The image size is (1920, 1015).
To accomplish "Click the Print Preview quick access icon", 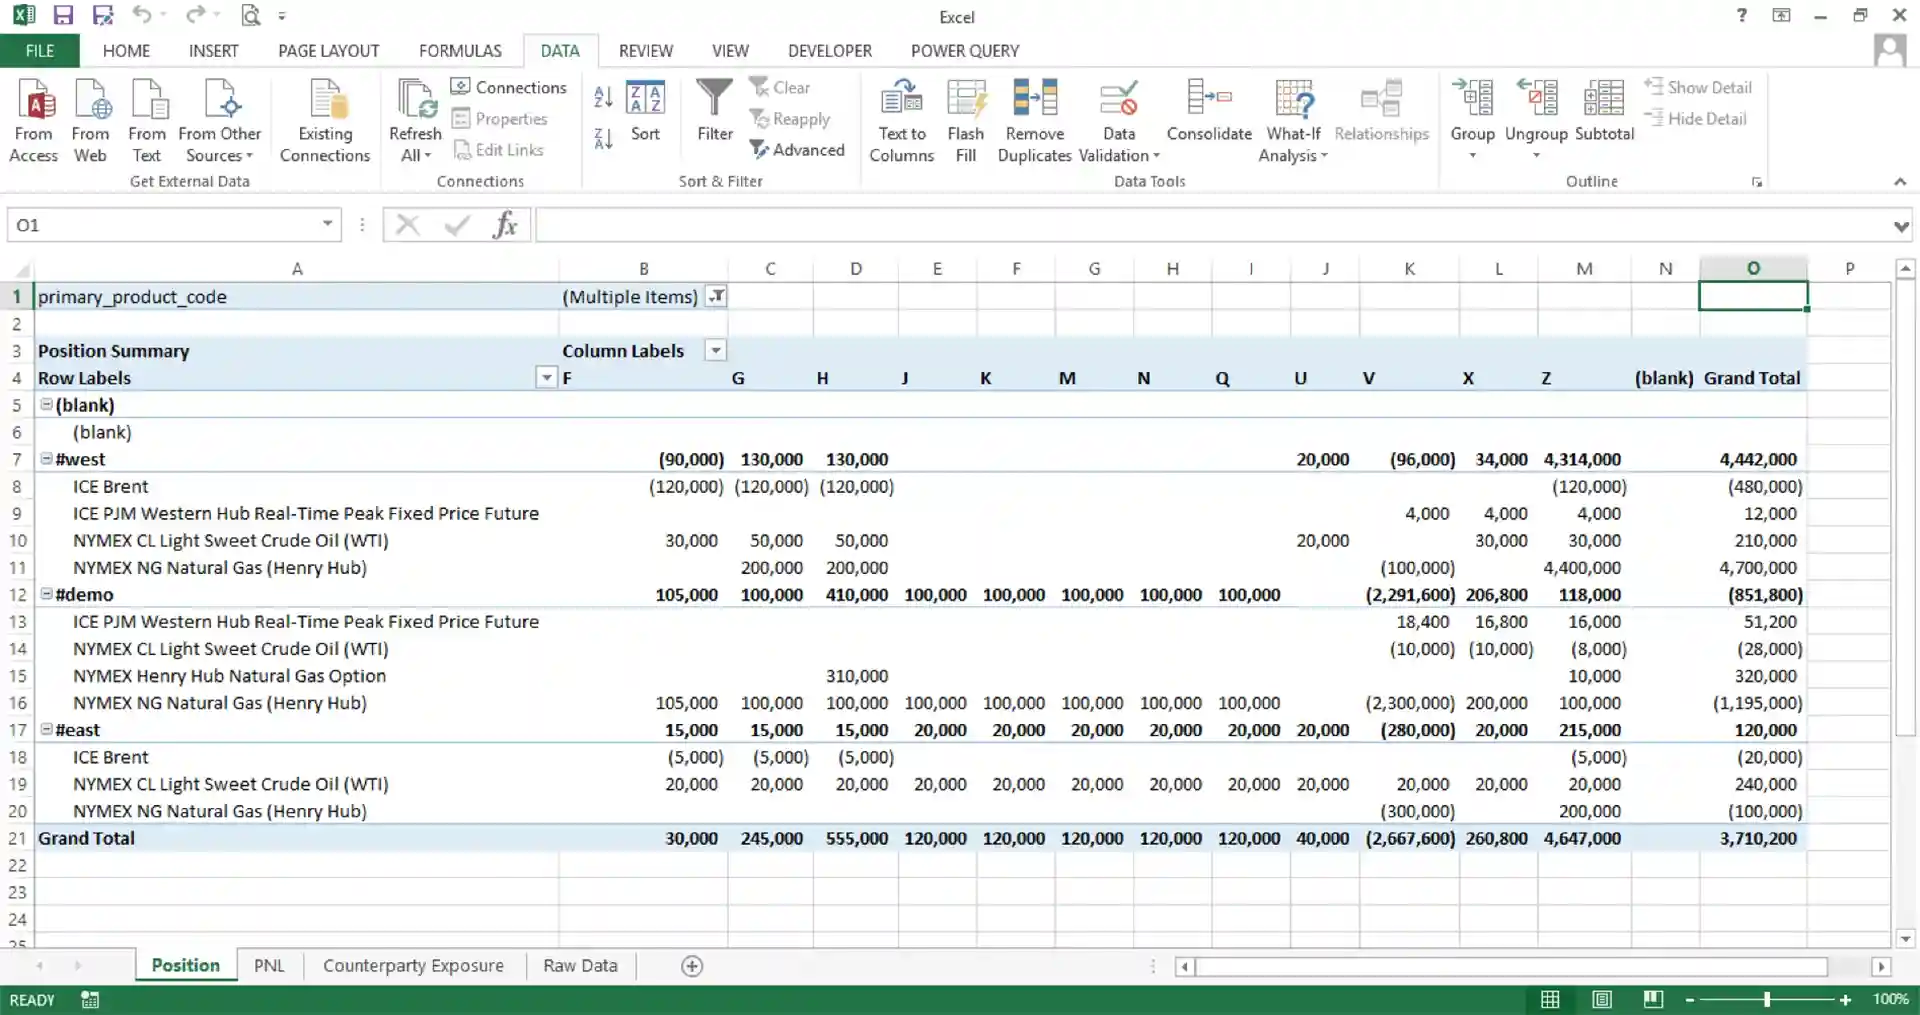I will [x=250, y=15].
